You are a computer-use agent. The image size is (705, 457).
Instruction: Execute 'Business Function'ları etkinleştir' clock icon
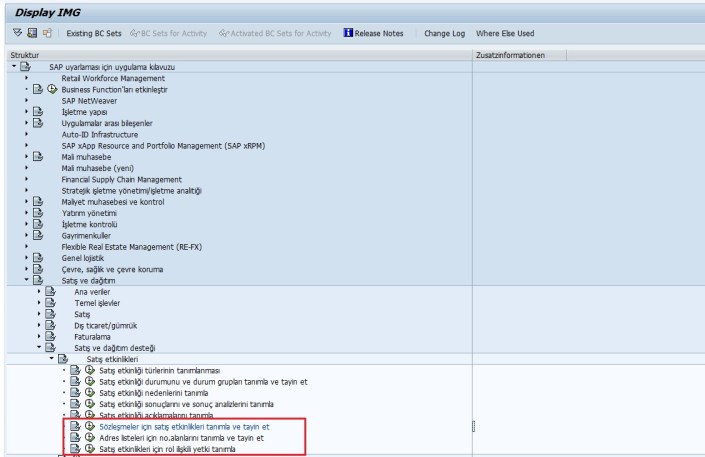click(x=52, y=89)
